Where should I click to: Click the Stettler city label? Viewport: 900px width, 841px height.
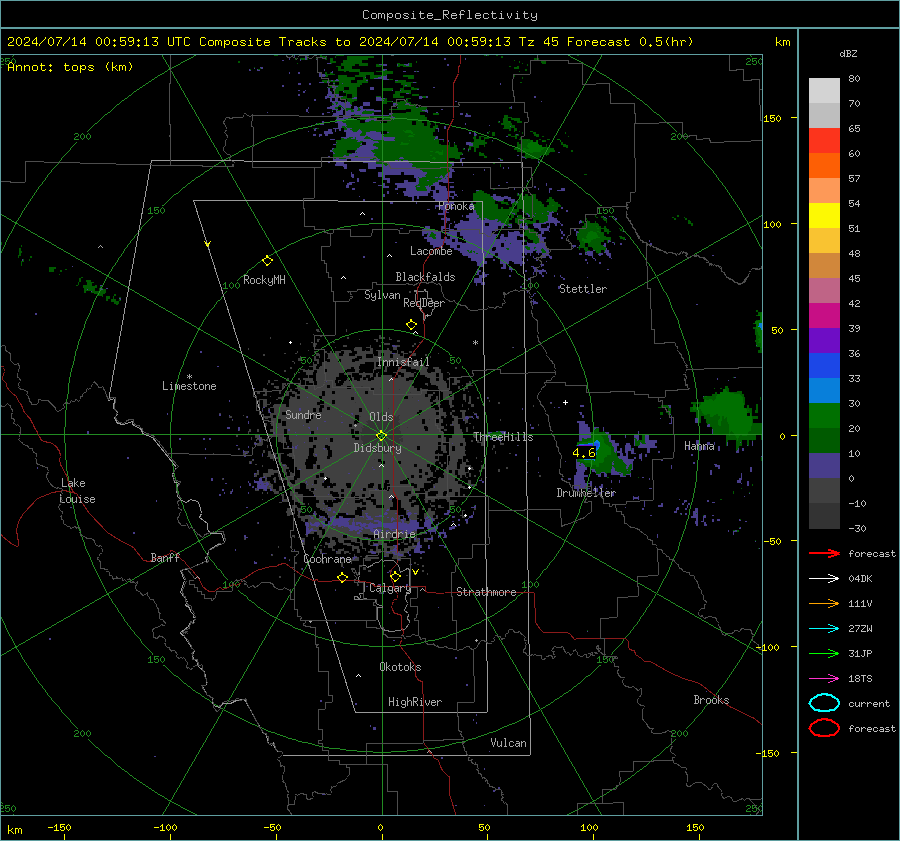(x=583, y=289)
